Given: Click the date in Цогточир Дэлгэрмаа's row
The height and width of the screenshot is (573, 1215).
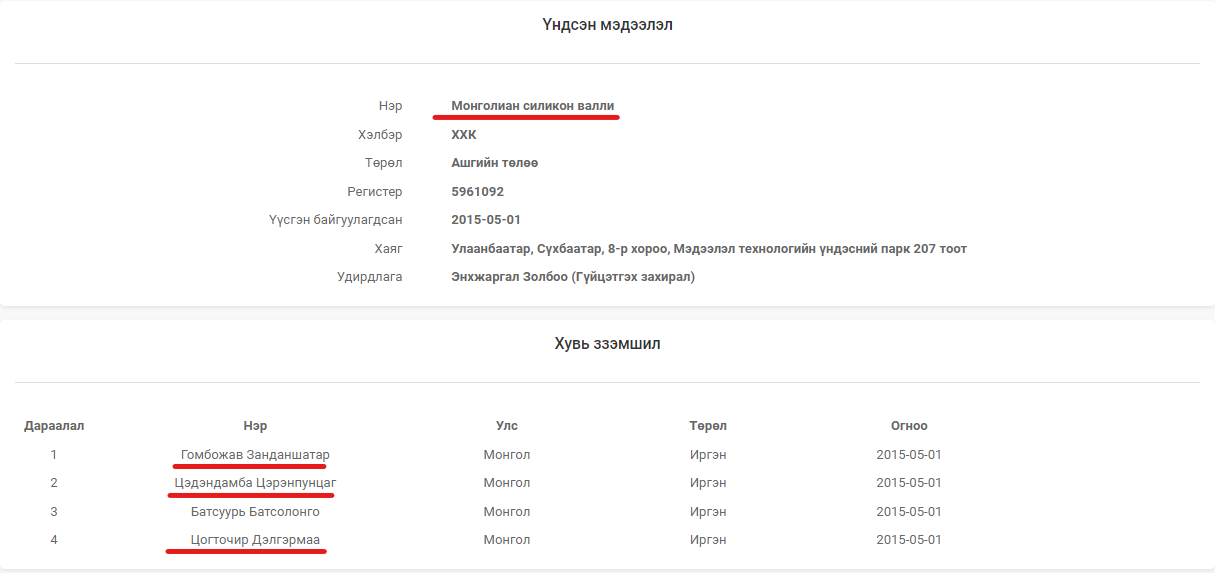Looking at the screenshot, I should [909, 540].
